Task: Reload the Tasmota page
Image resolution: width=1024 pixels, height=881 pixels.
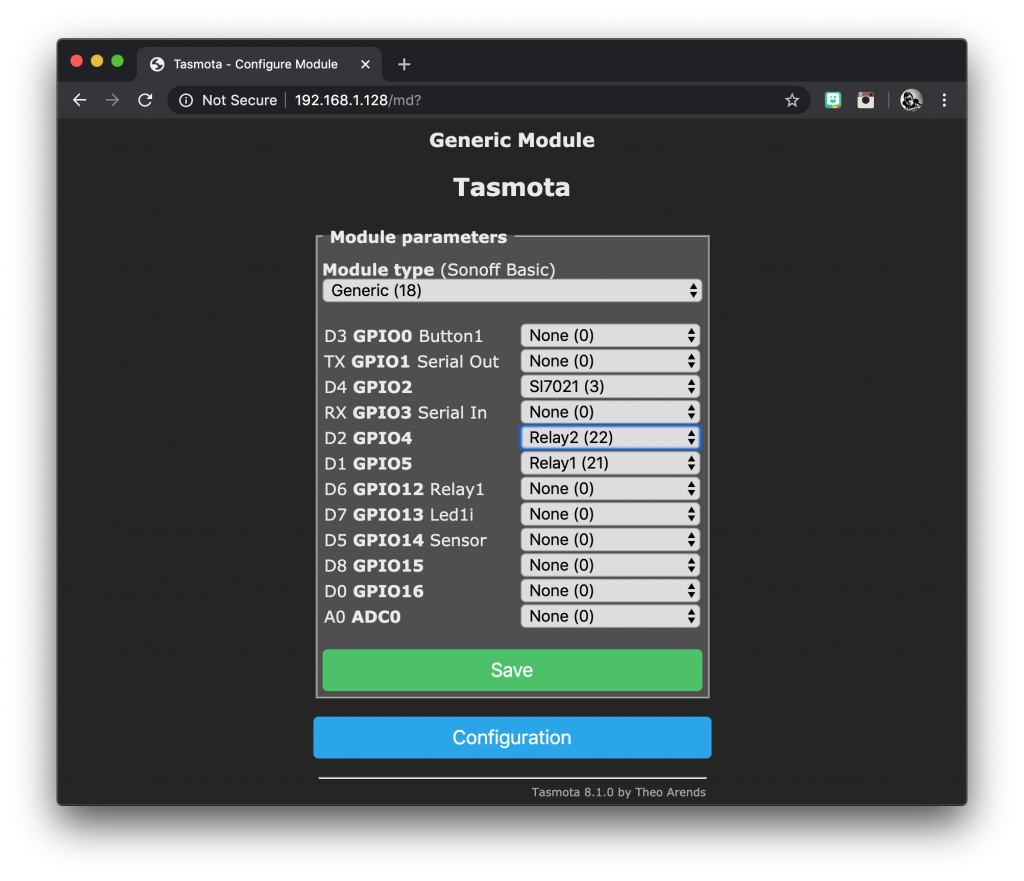Action: point(145,100)
